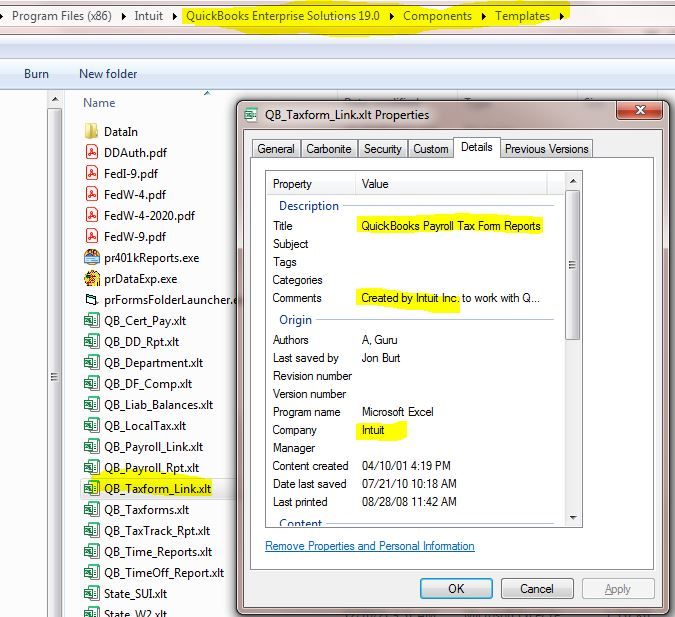Click the Date last saved value
675x617 pixels.
point(409,484)
